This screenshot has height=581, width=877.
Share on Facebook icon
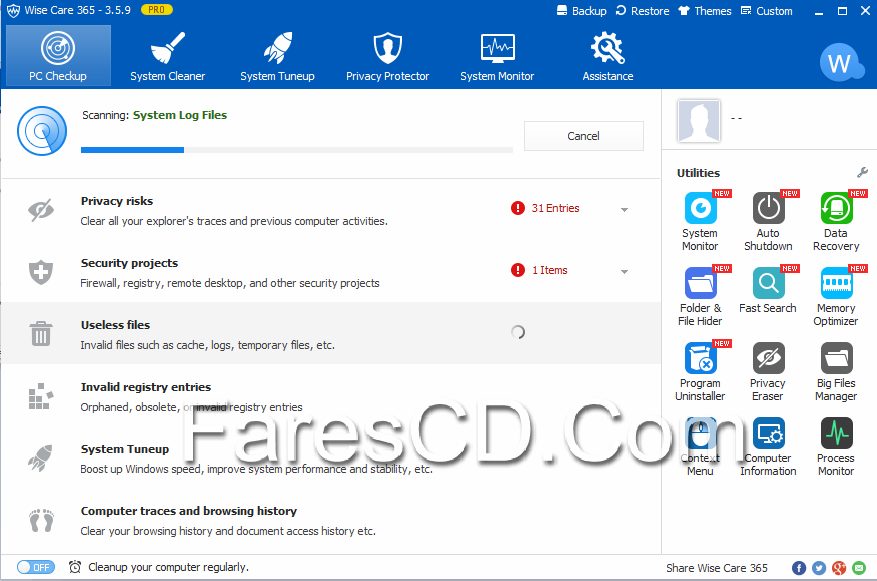pyautogui.click(x=799, y=568)
